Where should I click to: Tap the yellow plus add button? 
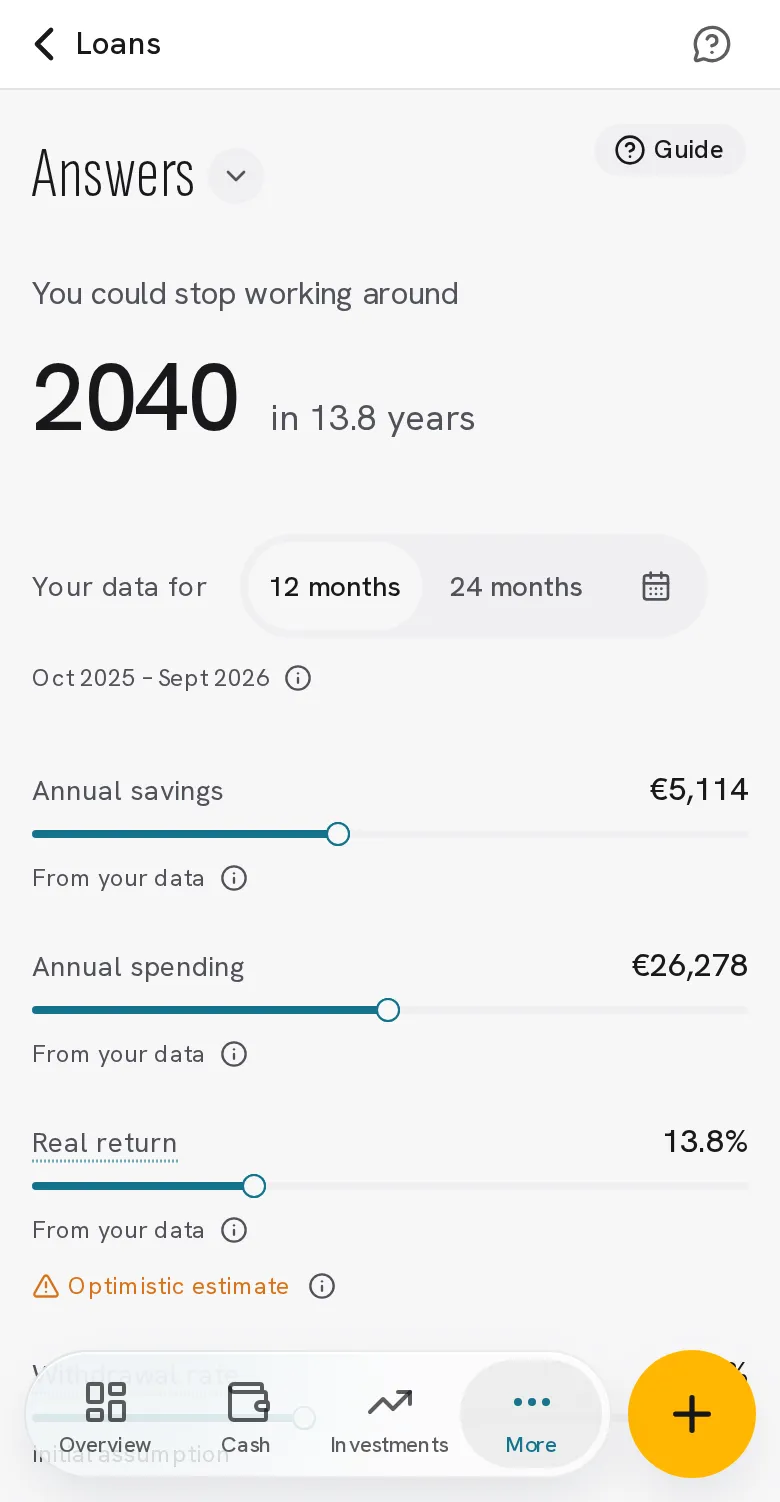[x=691, y=1414]
